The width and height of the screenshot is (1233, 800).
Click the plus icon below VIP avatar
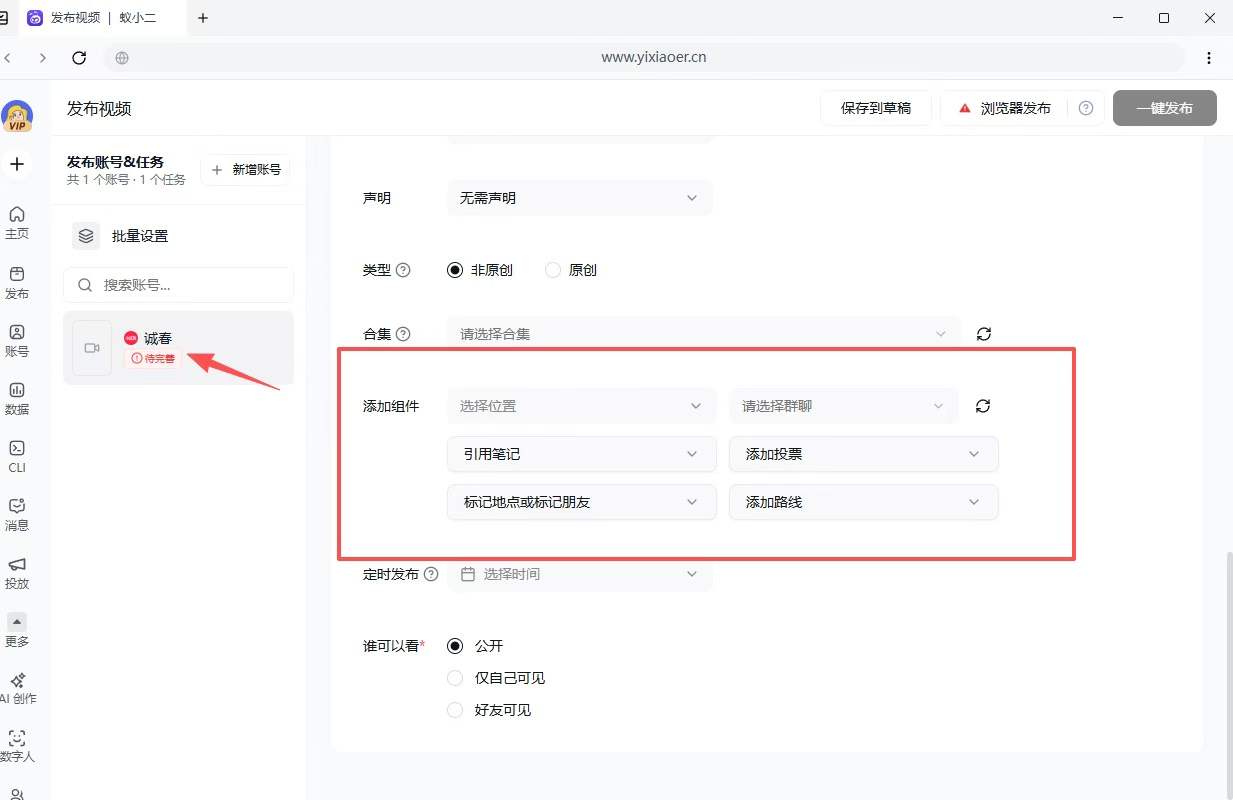coord(17,164)
